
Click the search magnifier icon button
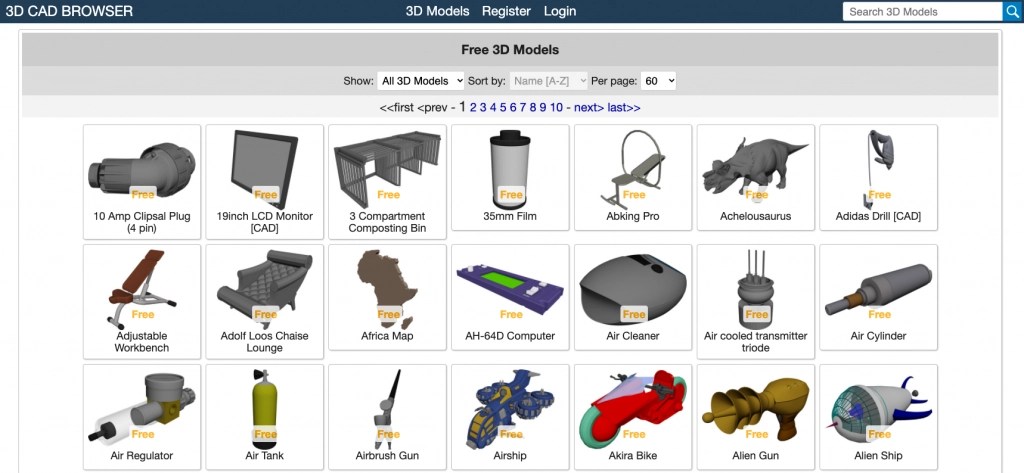1012,11
